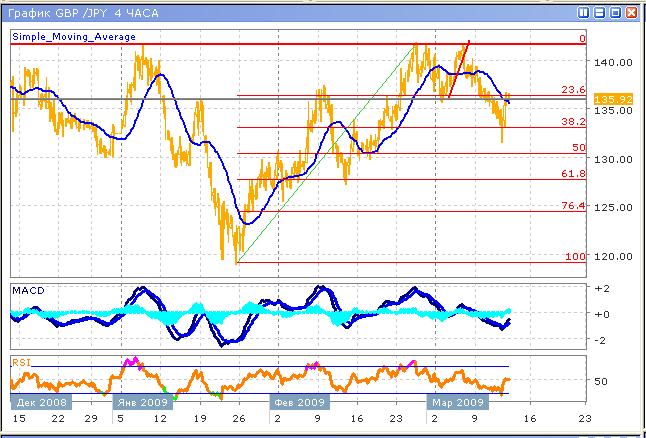This screenshot has width=646, height=438.
Task: Click the Янв 2009 date marker
Action: coord(144,401)
